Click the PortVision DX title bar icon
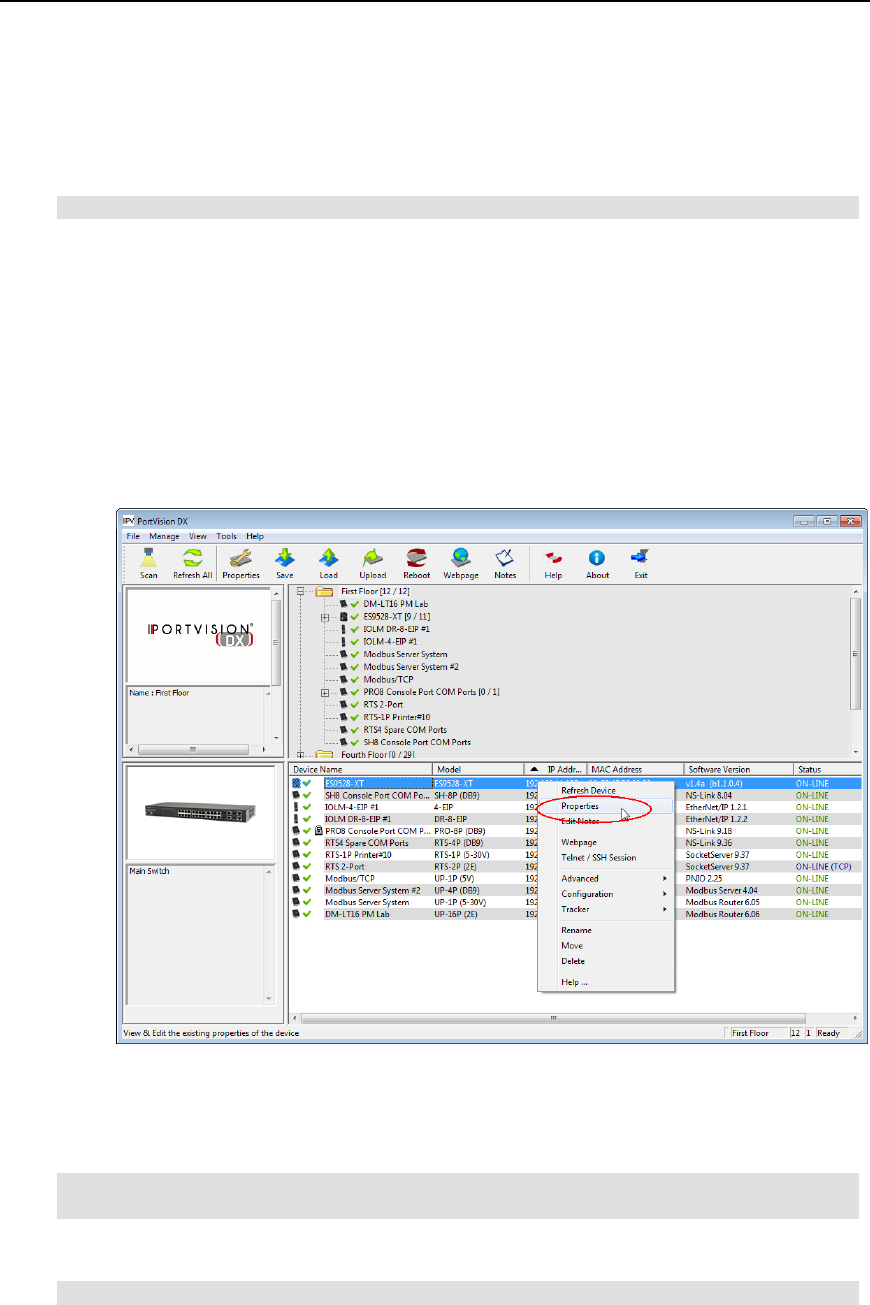This screenshot has width=870, height=1305. pyautogui.click(x=128, y=521)
